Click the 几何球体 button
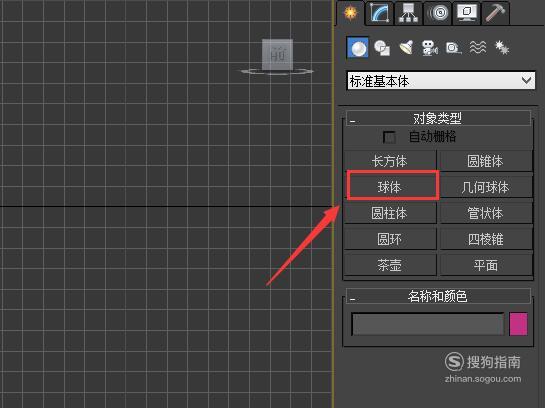545x408 pixels. point(486,187)
